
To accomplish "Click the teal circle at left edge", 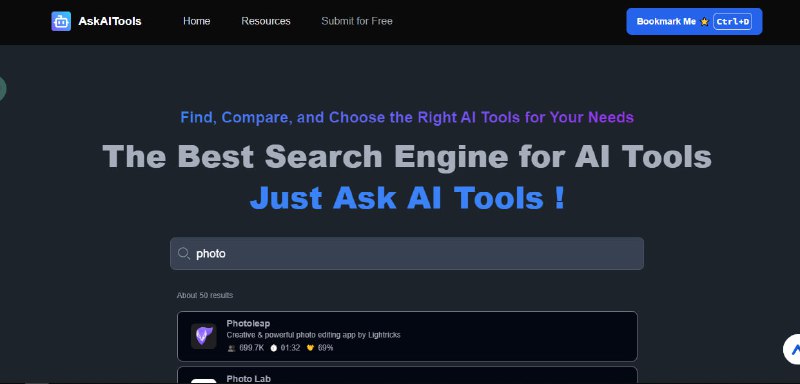I will 3,88.
